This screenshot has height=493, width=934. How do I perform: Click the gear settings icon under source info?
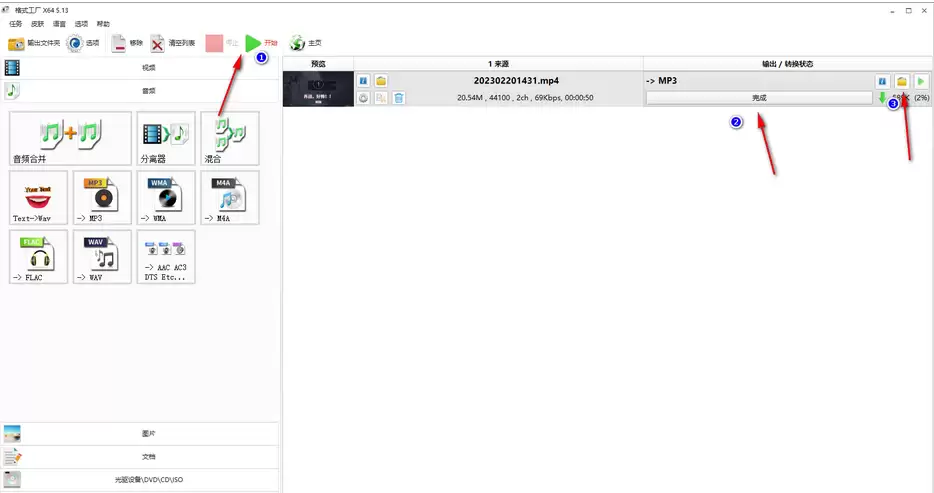pos(363,98)
